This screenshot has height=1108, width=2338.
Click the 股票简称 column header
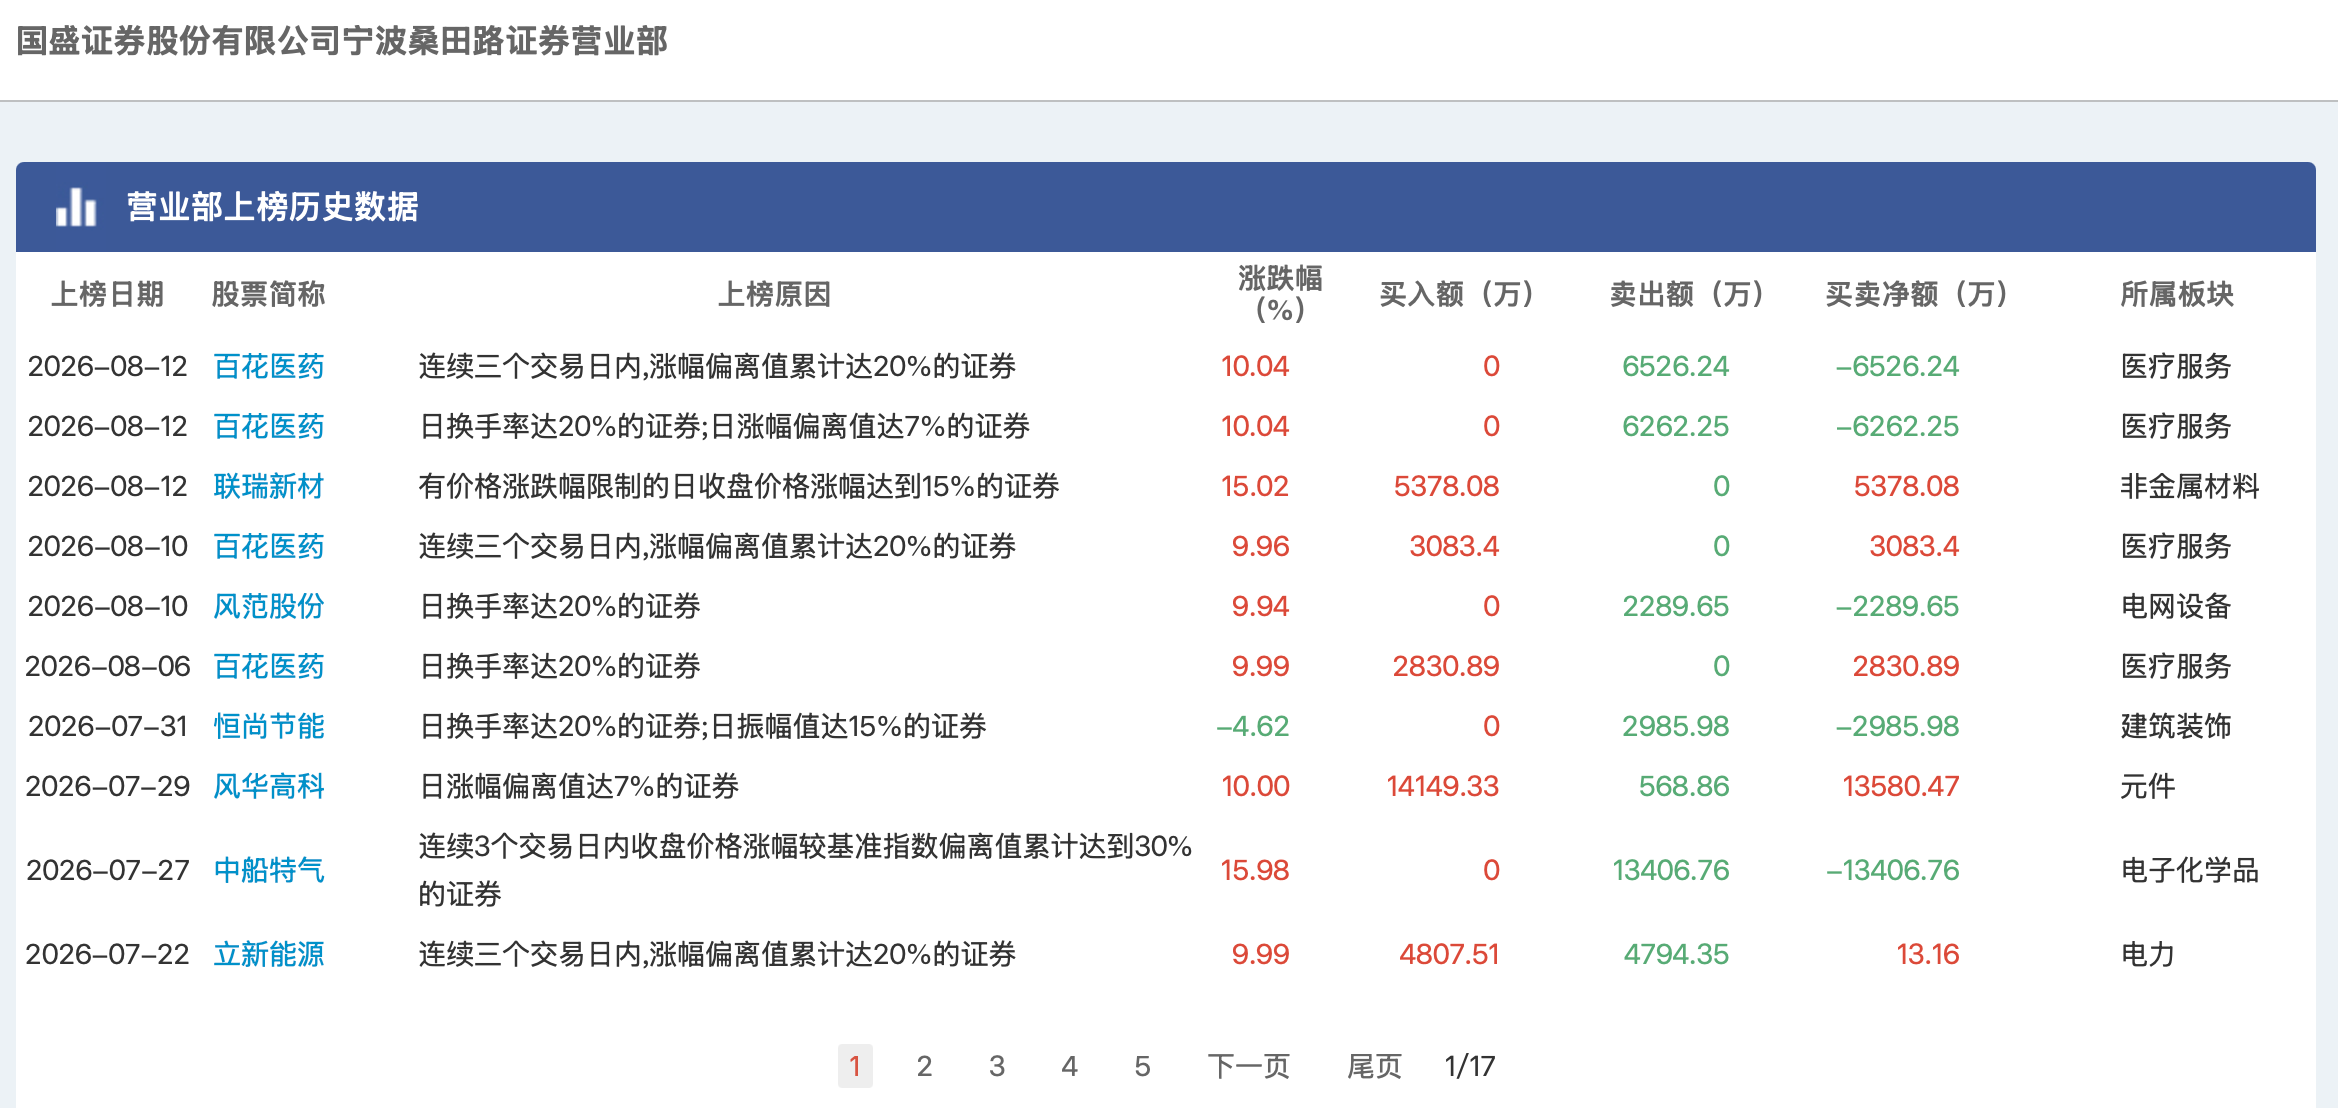click(269, 294)
